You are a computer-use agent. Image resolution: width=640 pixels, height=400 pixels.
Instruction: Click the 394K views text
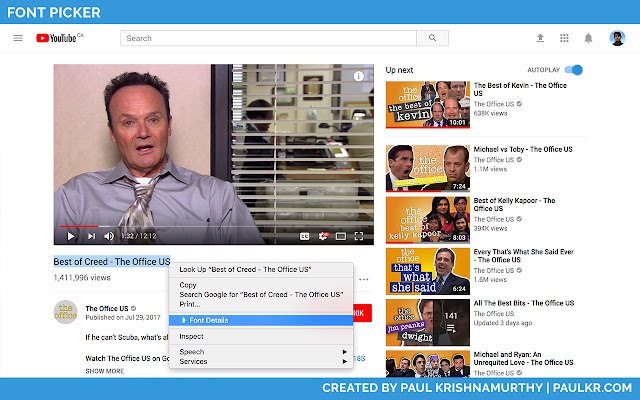click(490, 228)
